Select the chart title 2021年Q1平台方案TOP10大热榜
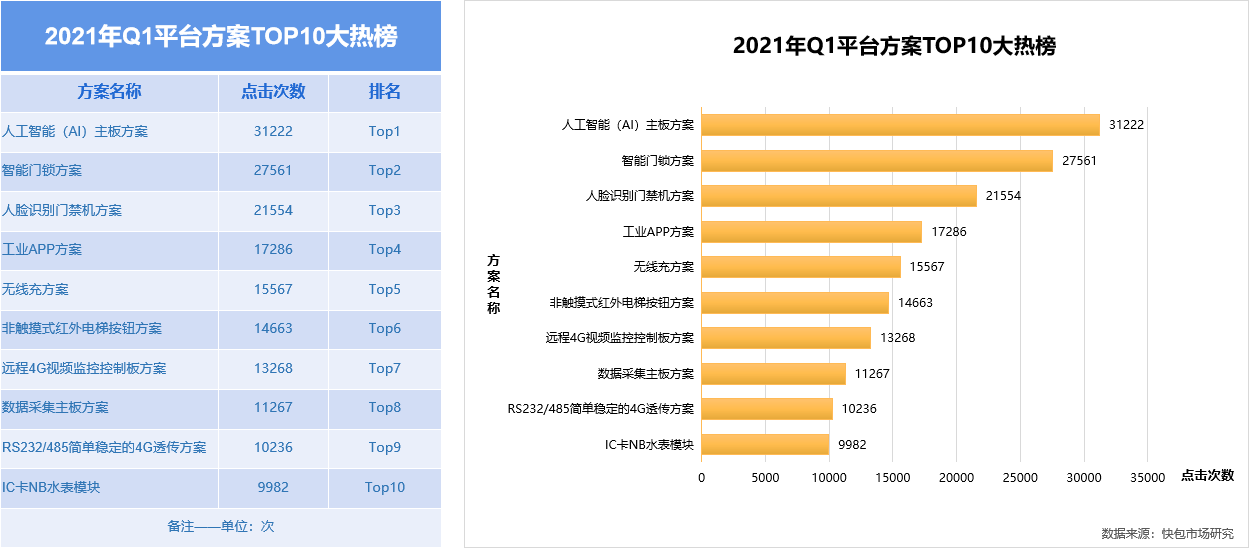This screenshot has width=1249, height=549. pos(894,46)
